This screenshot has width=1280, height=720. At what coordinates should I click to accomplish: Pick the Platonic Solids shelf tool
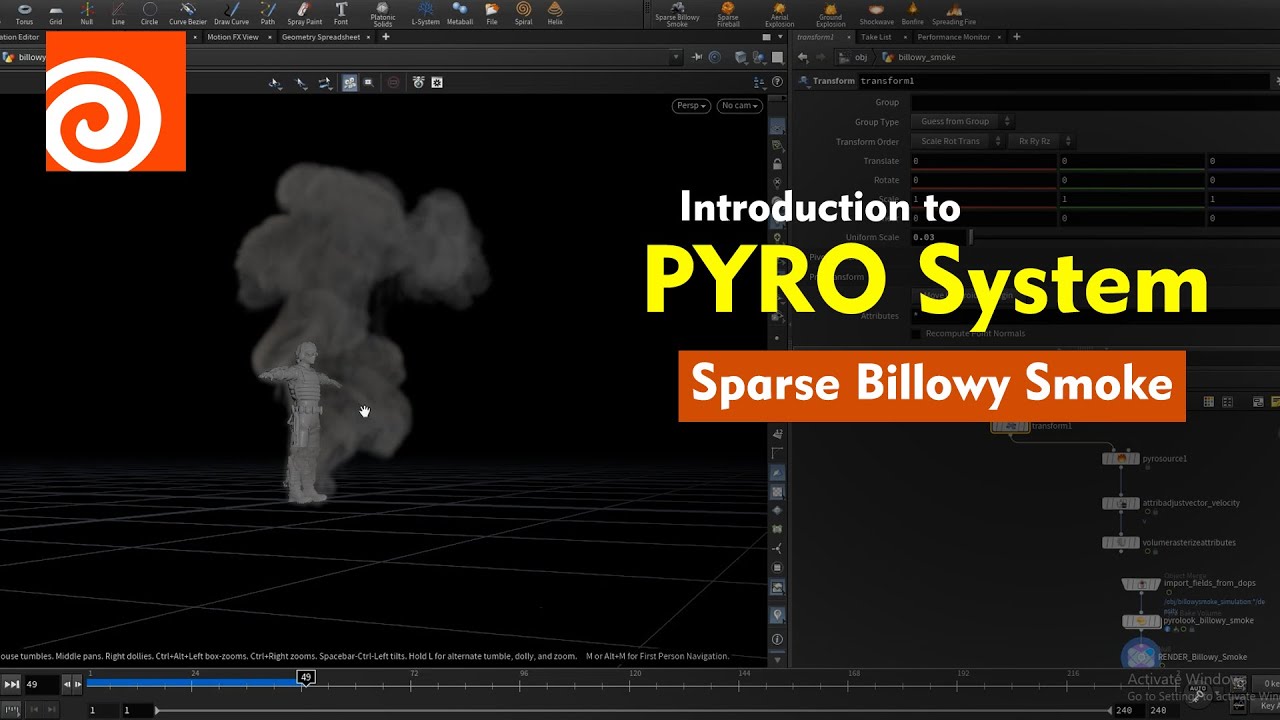coord(383,14)
